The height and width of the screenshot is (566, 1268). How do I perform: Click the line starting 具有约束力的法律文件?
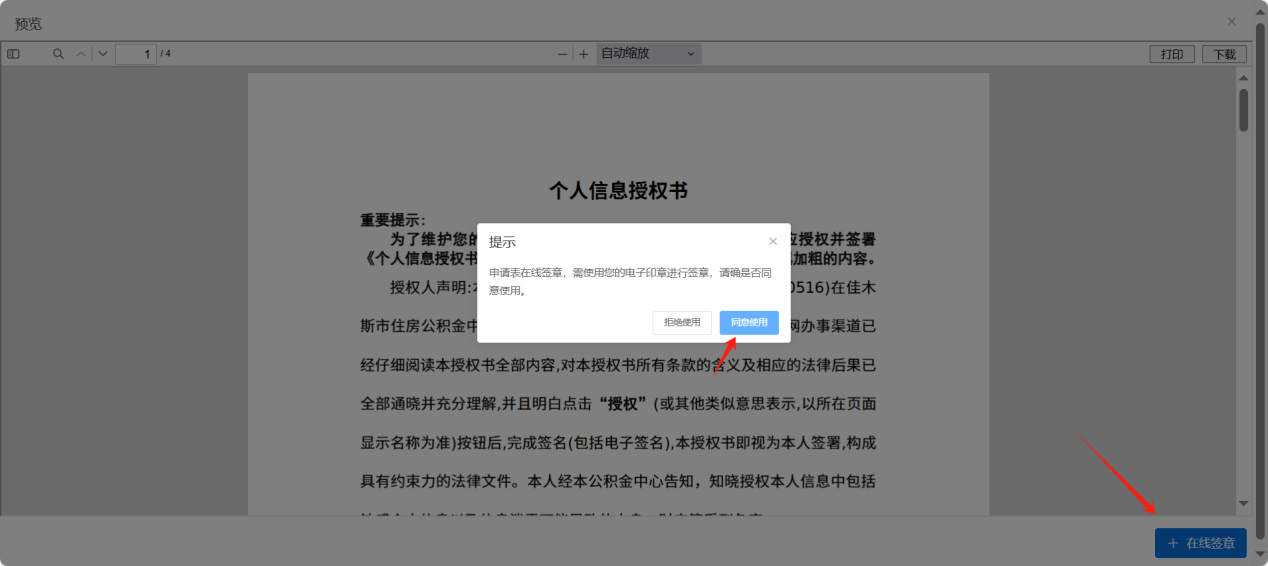pos(618,481)
